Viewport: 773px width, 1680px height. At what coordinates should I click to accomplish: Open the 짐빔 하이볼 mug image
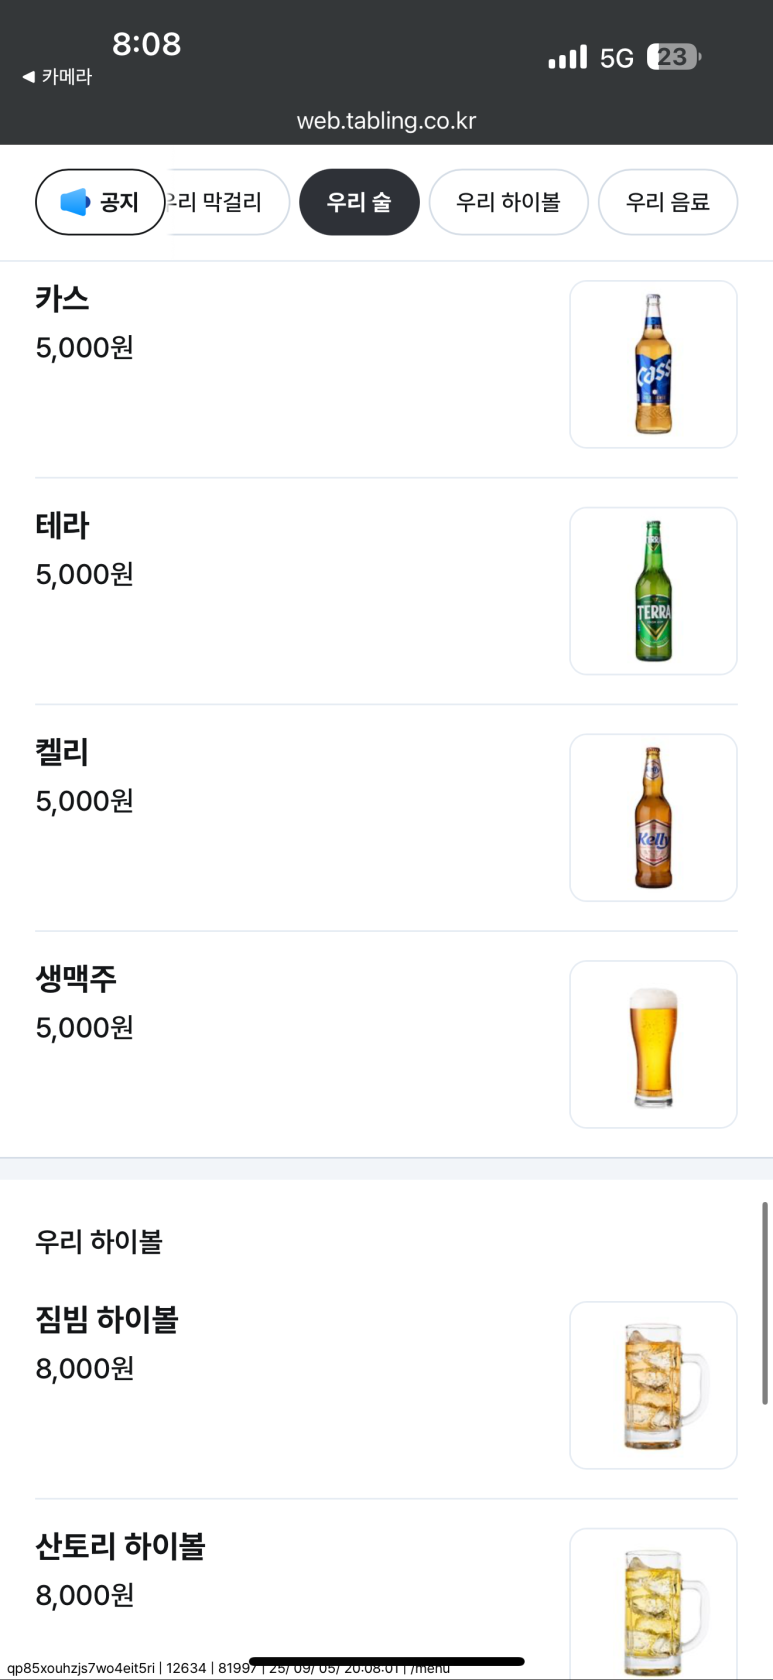tap(653, 1385)
